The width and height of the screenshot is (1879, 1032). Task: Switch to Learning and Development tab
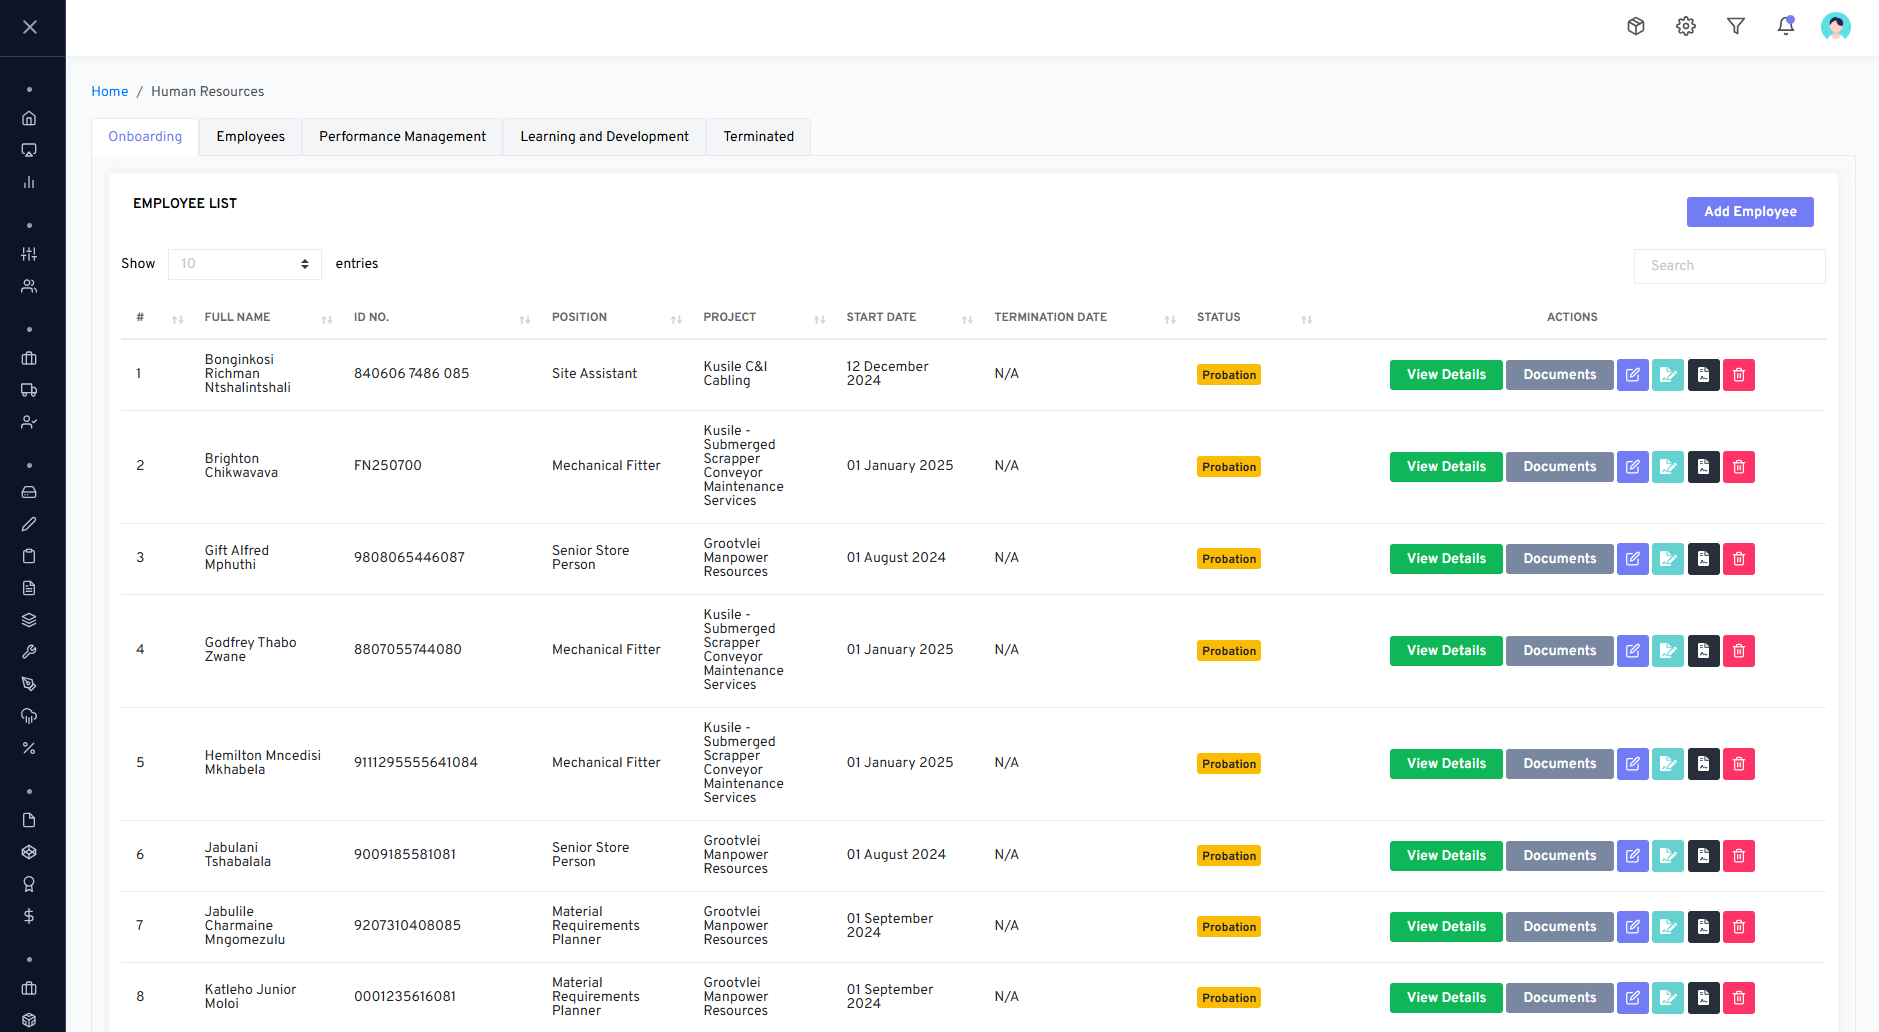pyautogui.click(x=605, y=137)
